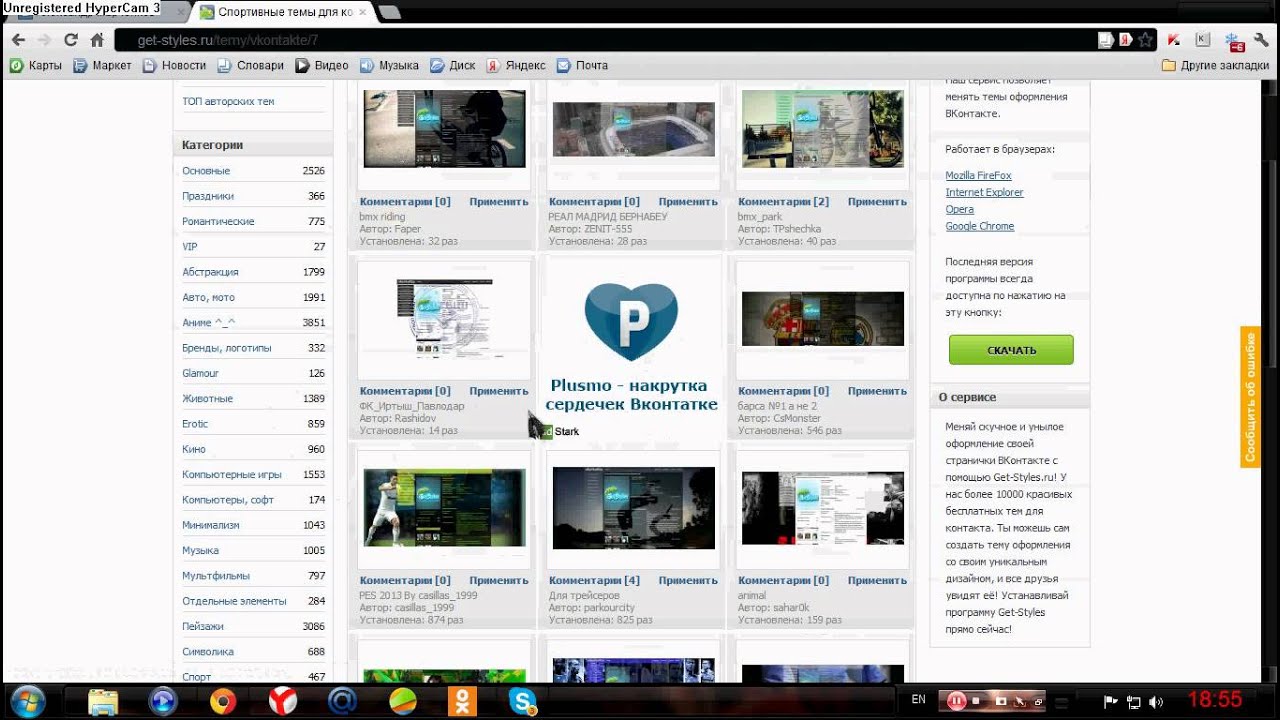Switch to Google Chrome in the taskbar

(223, 701)
